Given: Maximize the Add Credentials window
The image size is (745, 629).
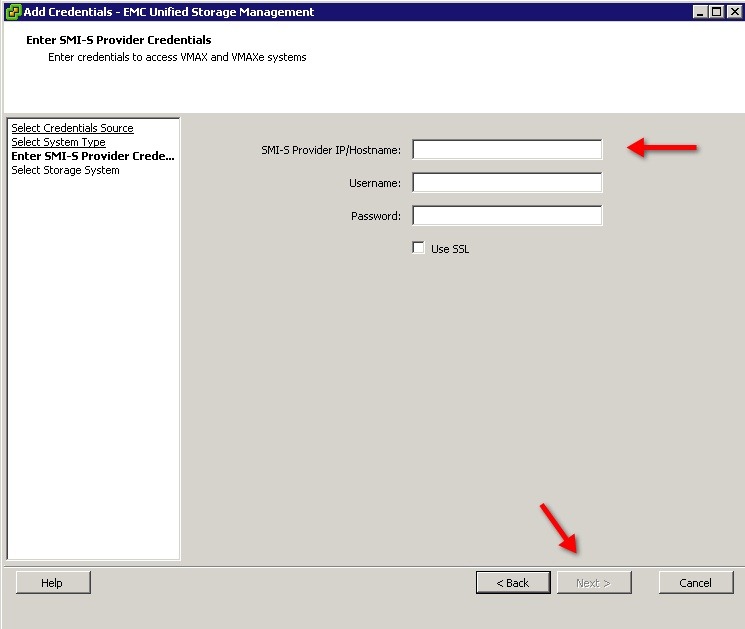Looking at the screenshot, I should point(715,12).
